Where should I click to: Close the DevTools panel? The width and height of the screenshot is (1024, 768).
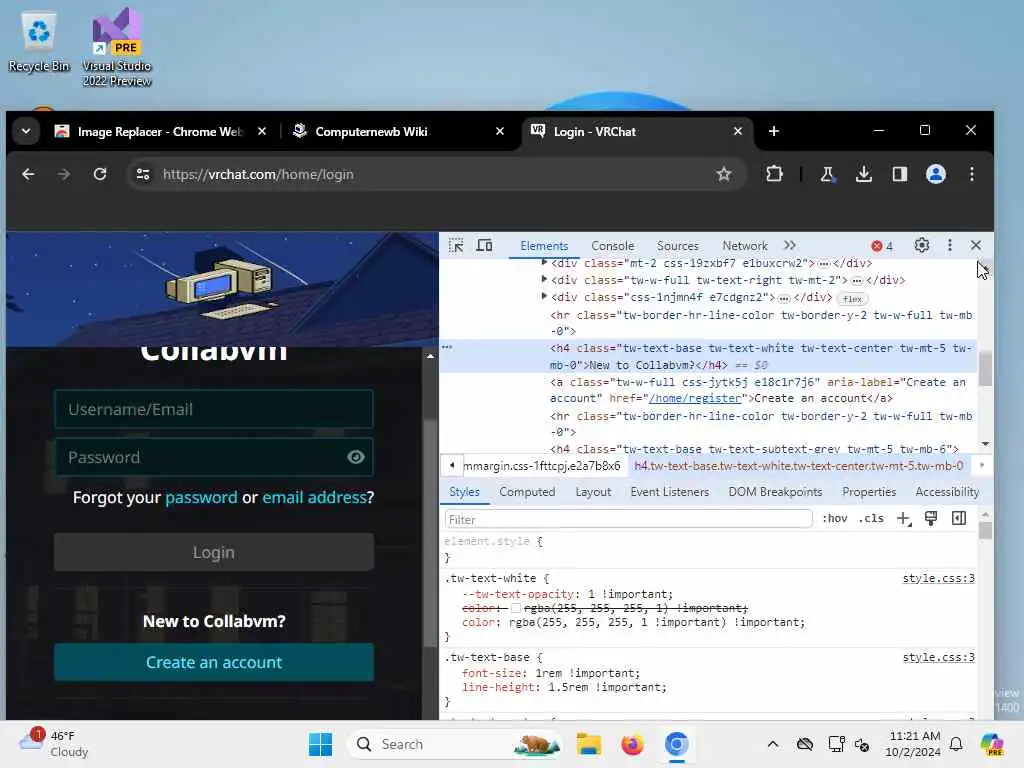(x=976, y=246)
